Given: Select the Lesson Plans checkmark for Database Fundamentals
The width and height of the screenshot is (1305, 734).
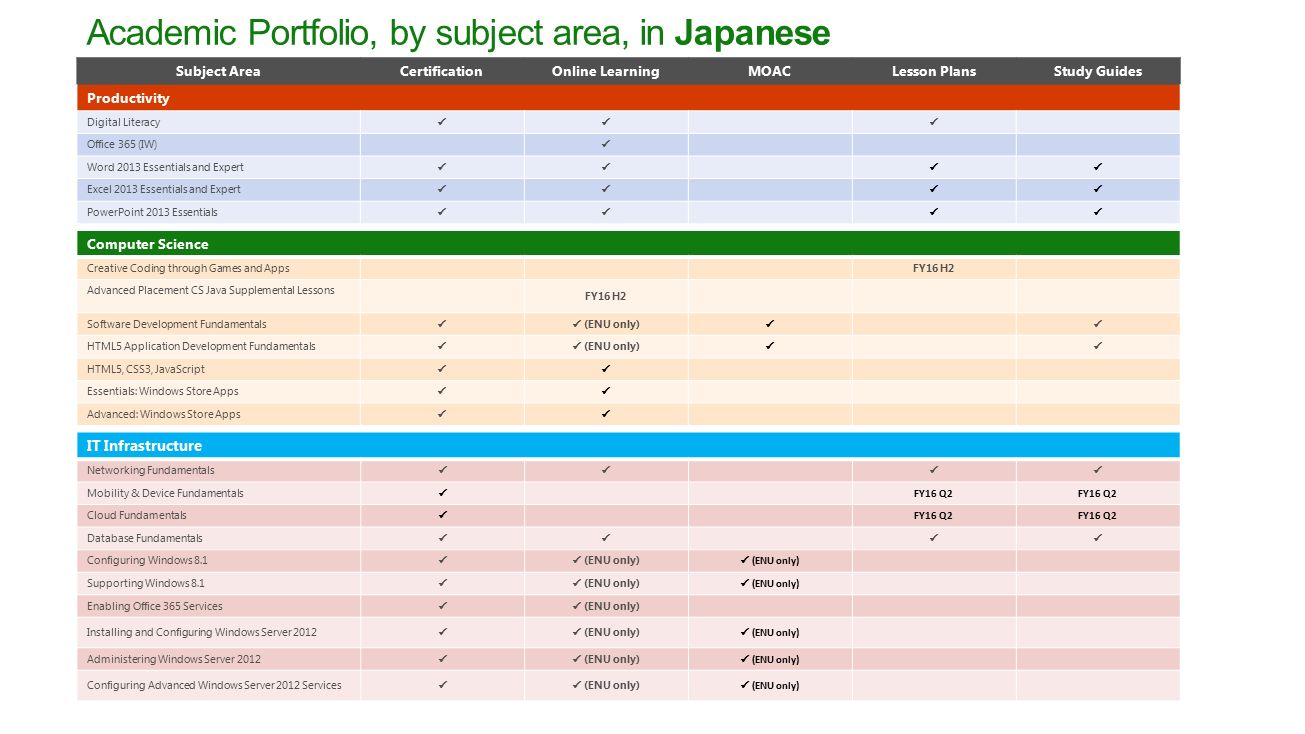Looking at the screenshot, I should pyautogui.click(x=934, y=538).
